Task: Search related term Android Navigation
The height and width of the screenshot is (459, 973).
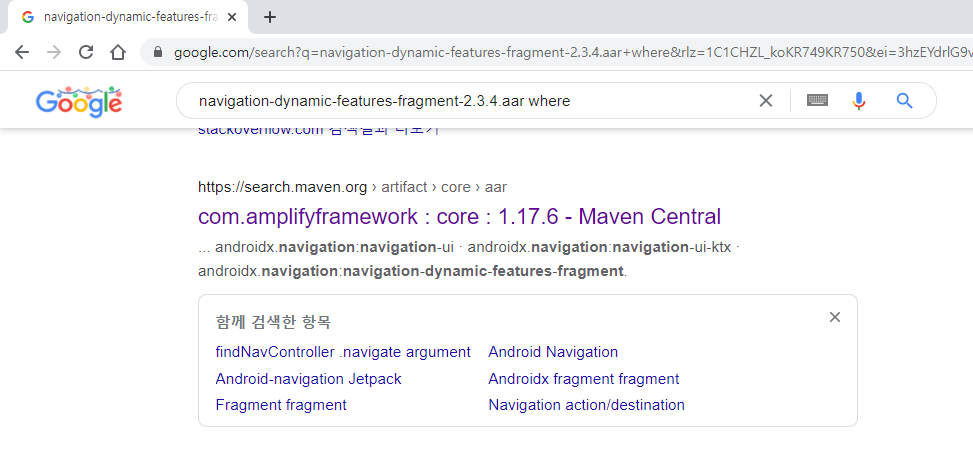Action: click(x=553, y=352)
